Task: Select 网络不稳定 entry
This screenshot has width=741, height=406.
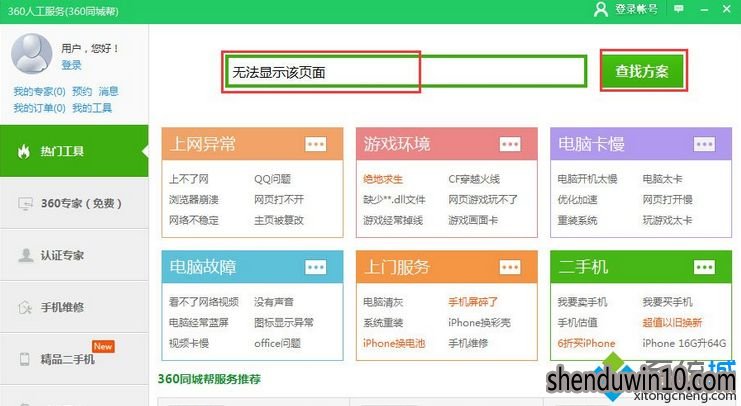Action: 194,220
